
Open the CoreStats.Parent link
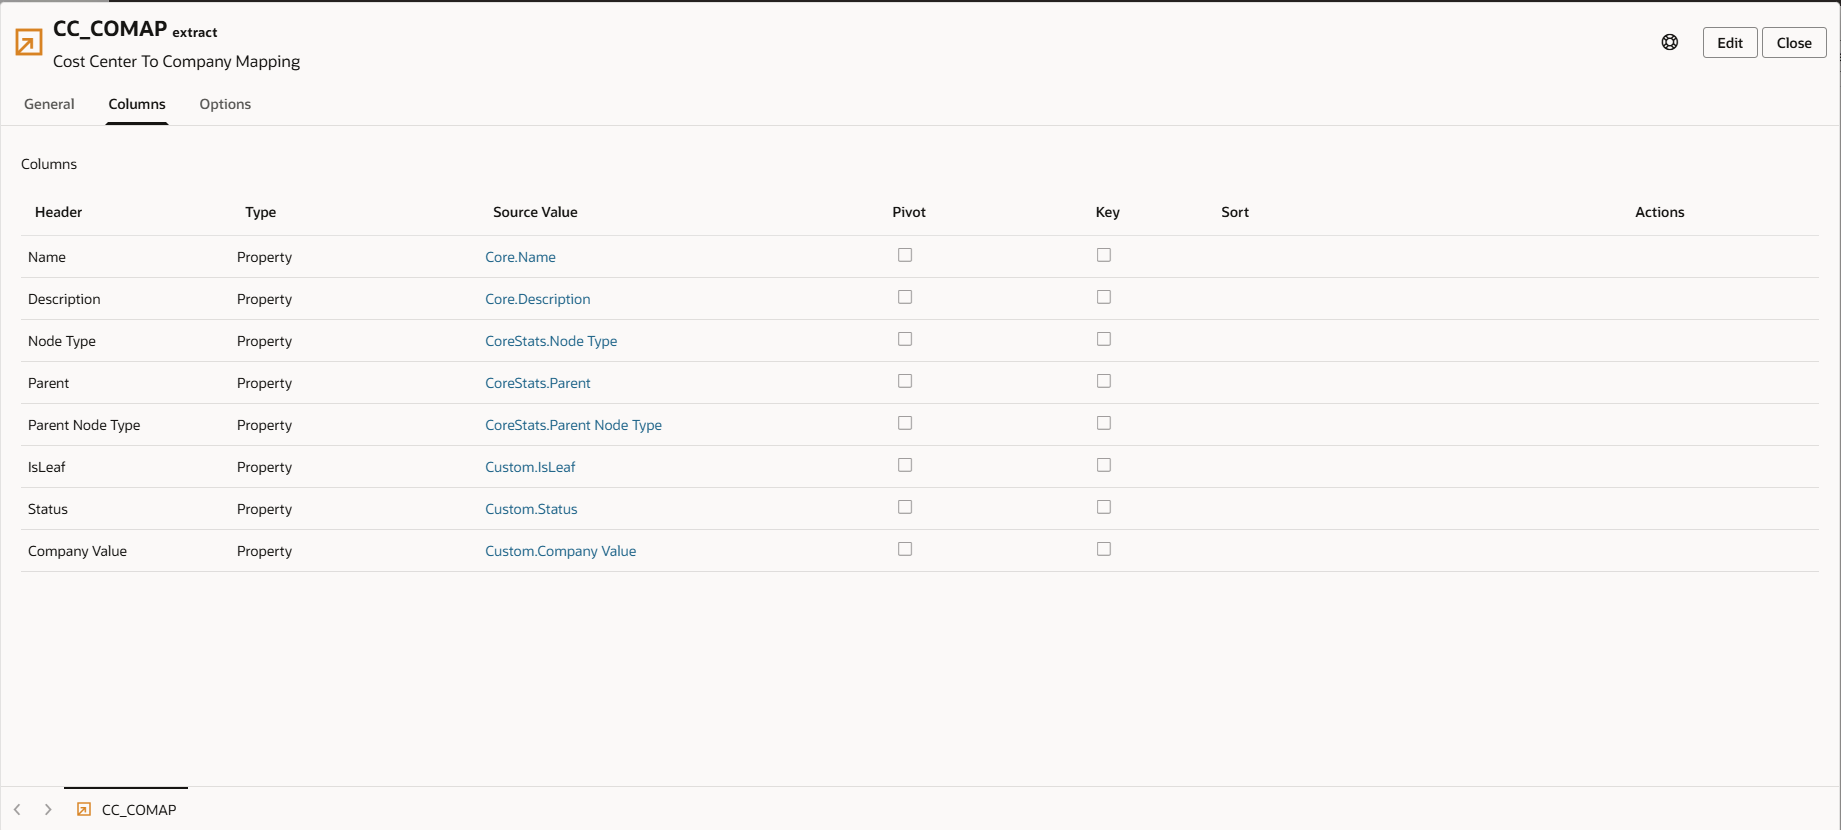[538, 383]
